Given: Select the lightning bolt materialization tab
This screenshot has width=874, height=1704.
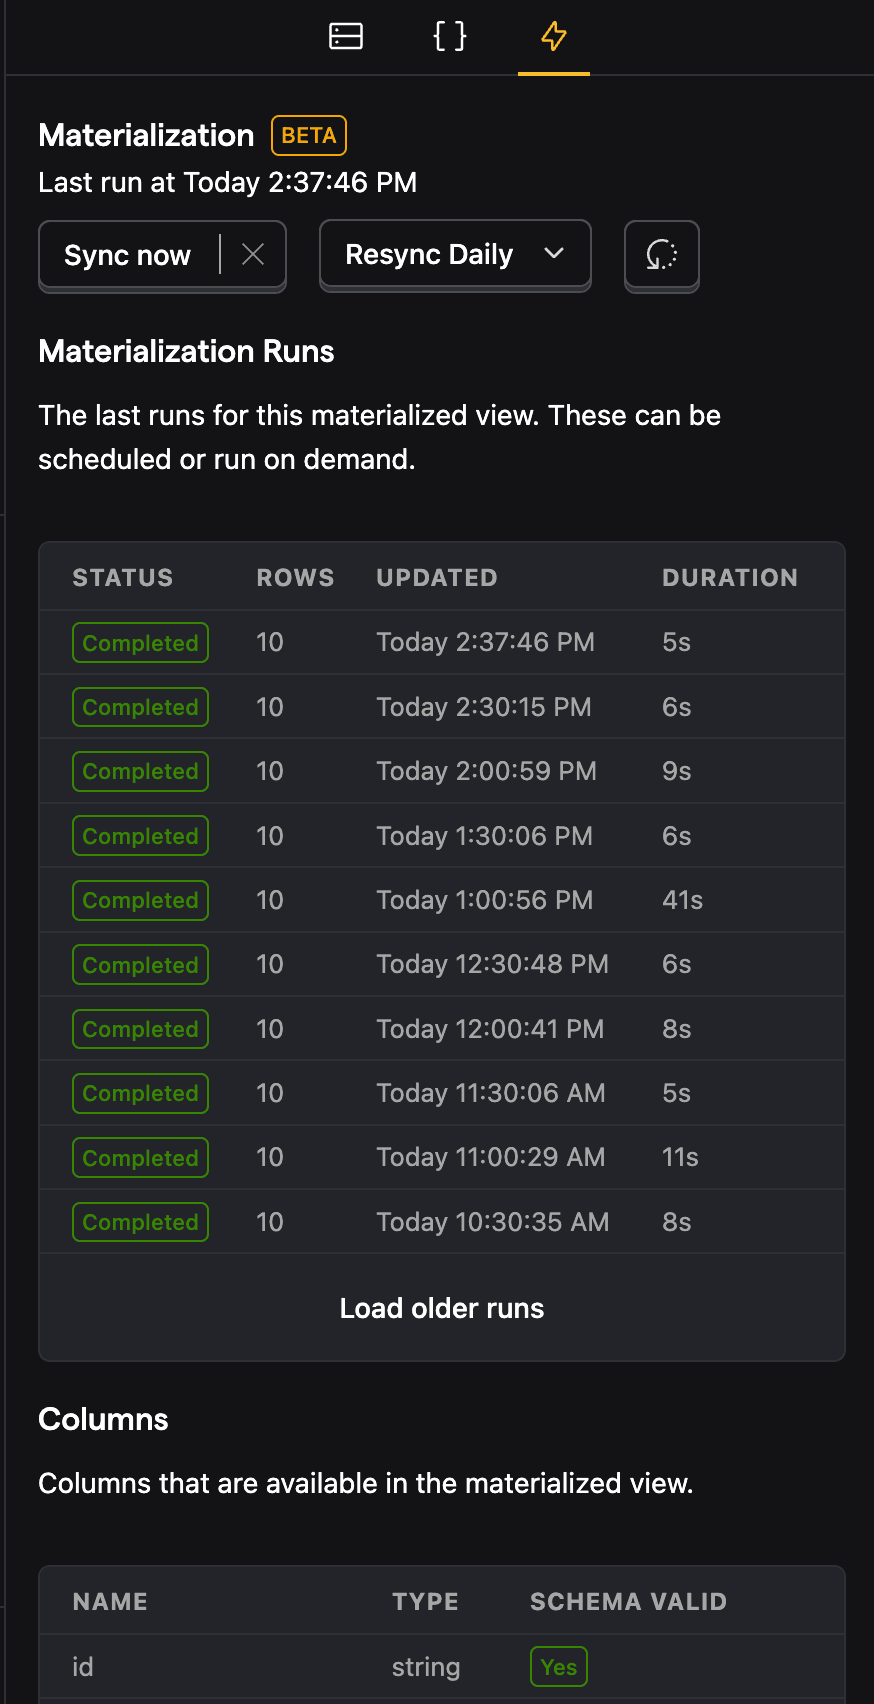Looking at the screenshot, I should [554, 36].
